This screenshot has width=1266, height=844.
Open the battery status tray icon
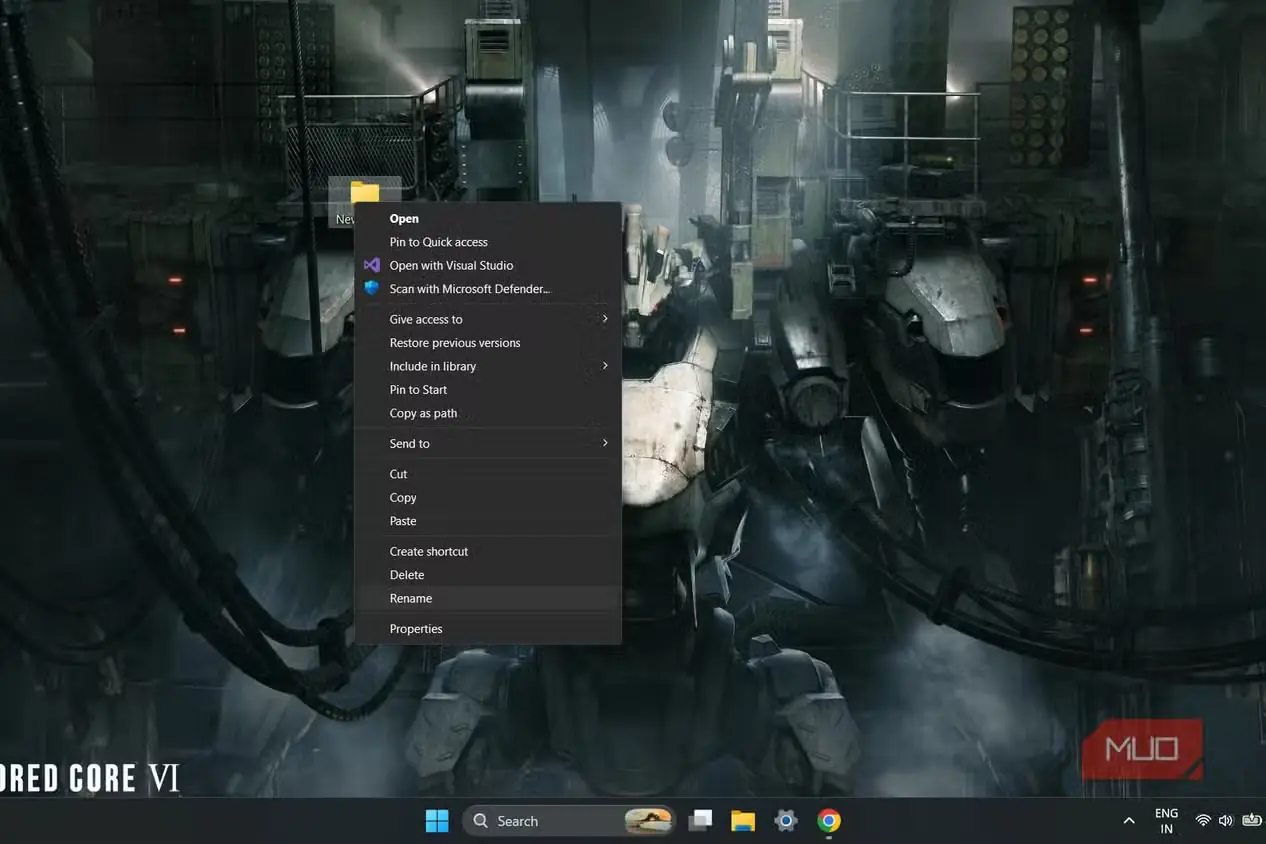[x=1251, y=821]
